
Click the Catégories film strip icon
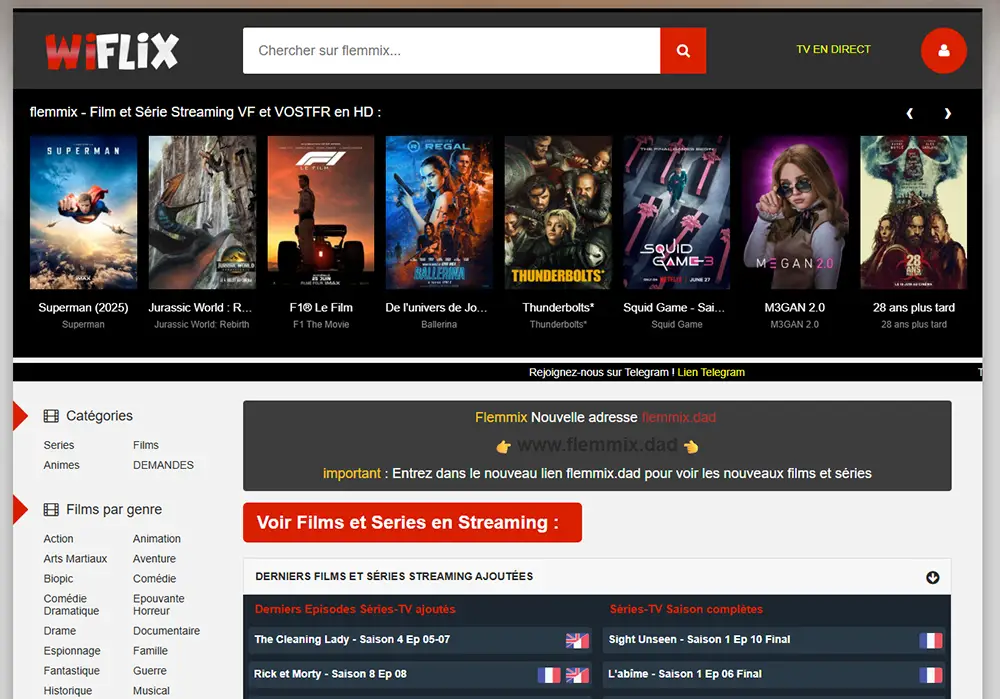[x=51, y=416]
